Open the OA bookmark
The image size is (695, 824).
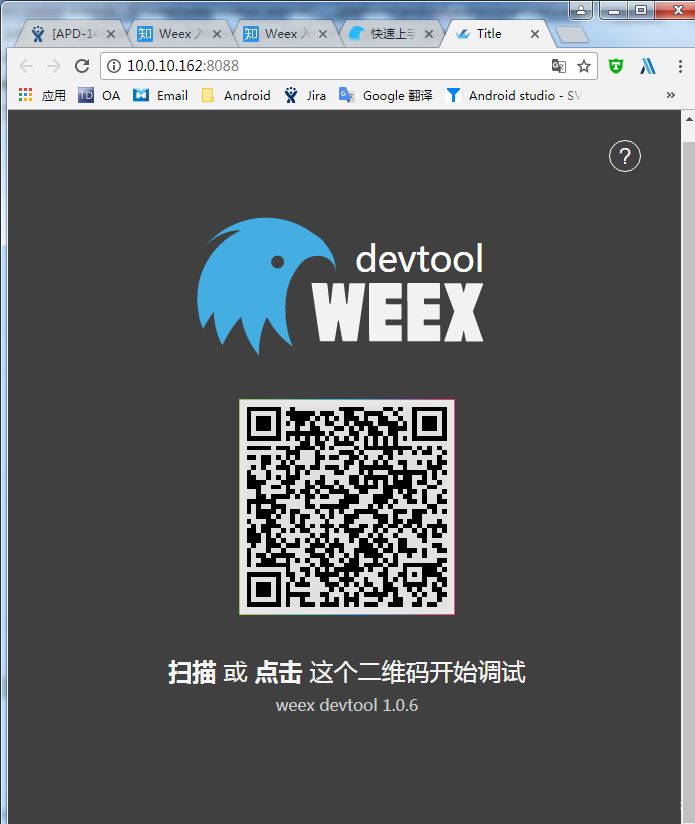[99, 95]
